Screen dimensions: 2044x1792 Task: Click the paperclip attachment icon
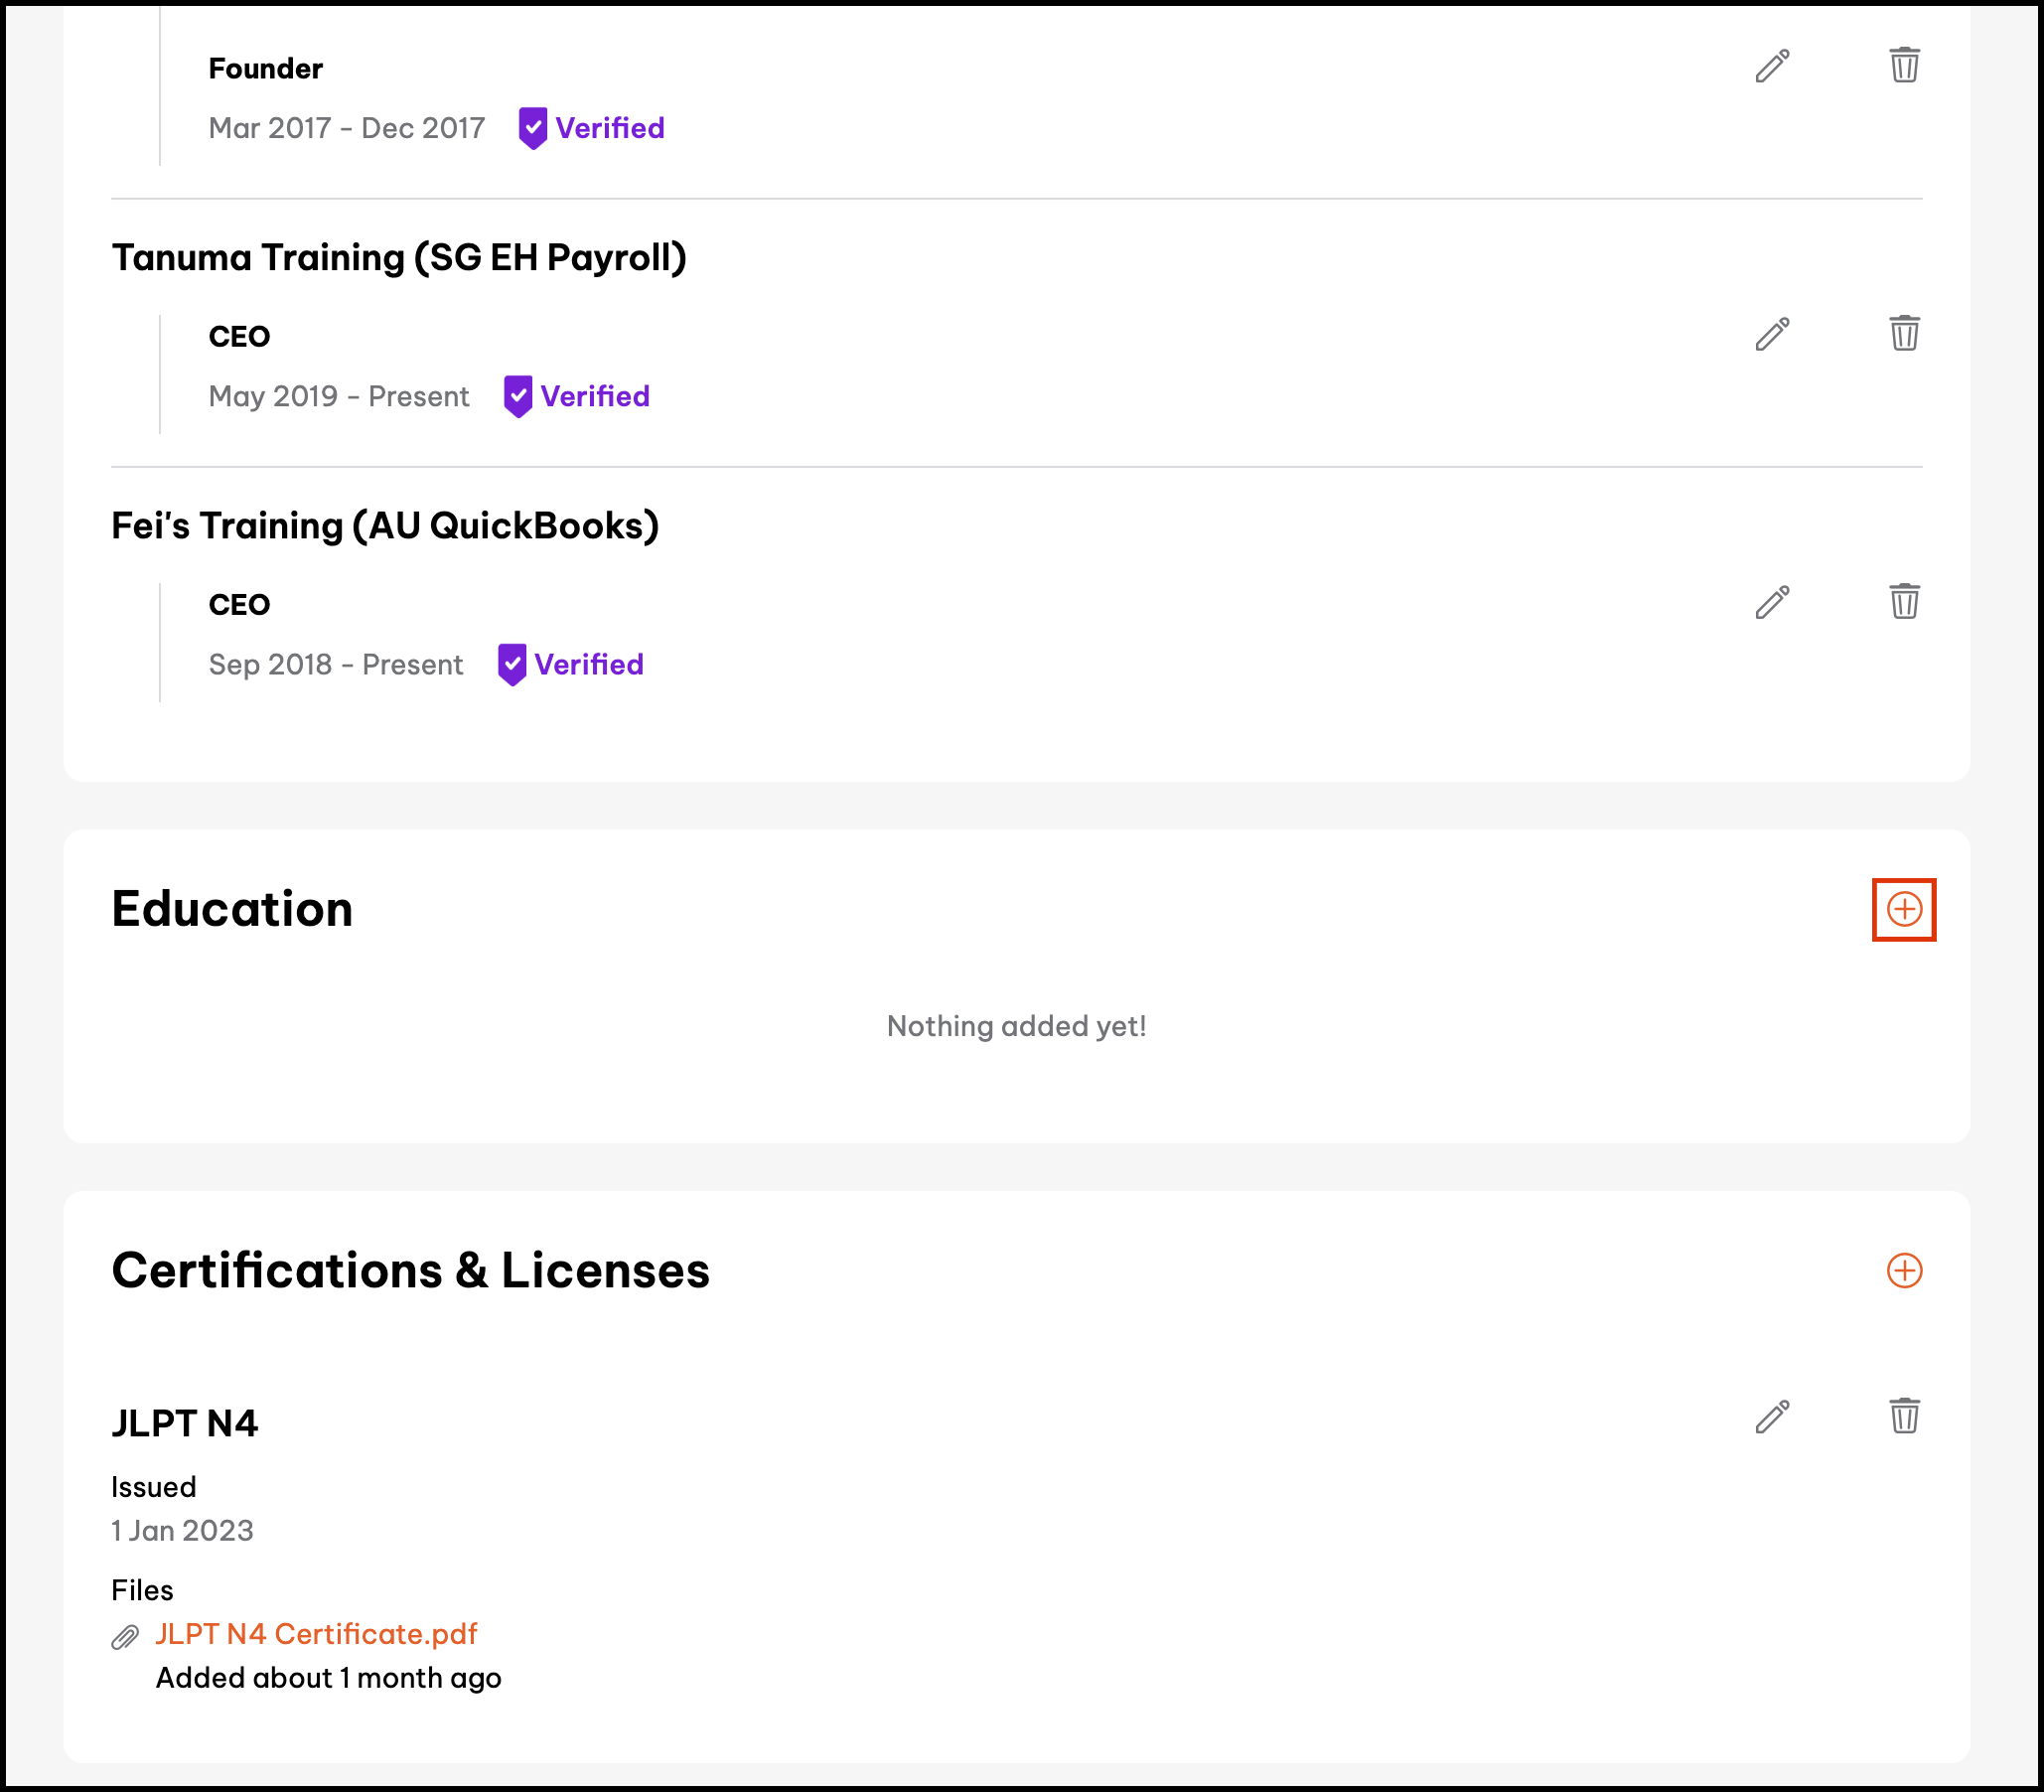click(125, 1637)
